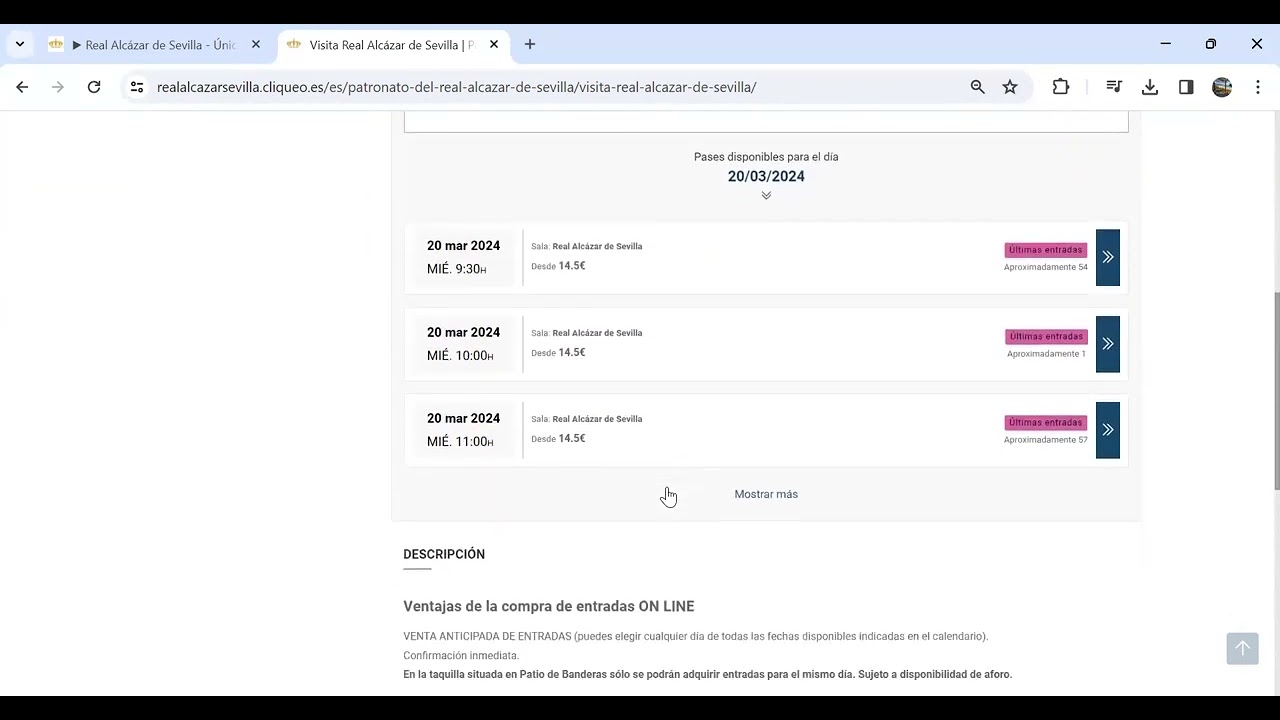Click the Últimas entradas badge for 9:30
The height and width of the screenshot is (720, 1280).
click(x=1045, y=250)
